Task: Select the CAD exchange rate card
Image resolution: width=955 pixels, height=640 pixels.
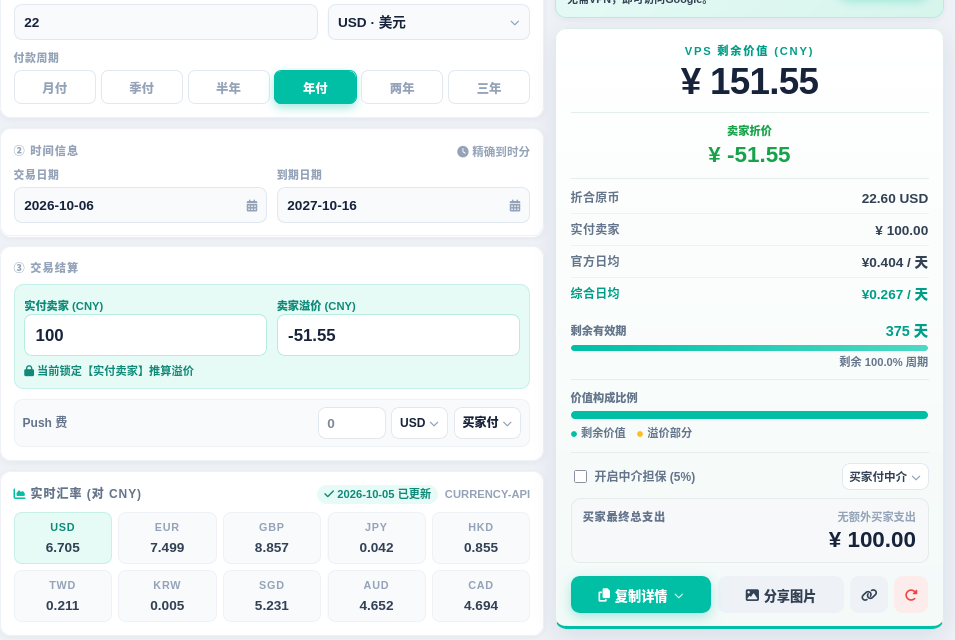Action: point(481,596)
